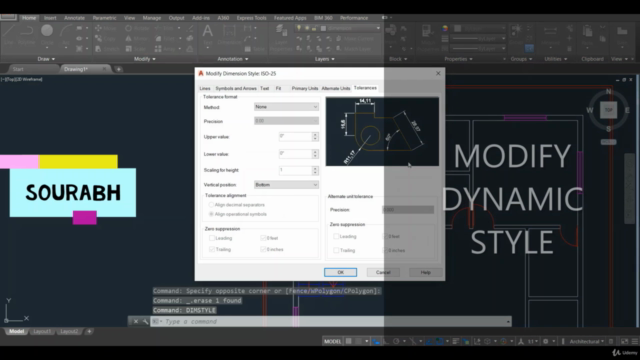Open the Method dropdown in Tolerance format

coord(286,107)
